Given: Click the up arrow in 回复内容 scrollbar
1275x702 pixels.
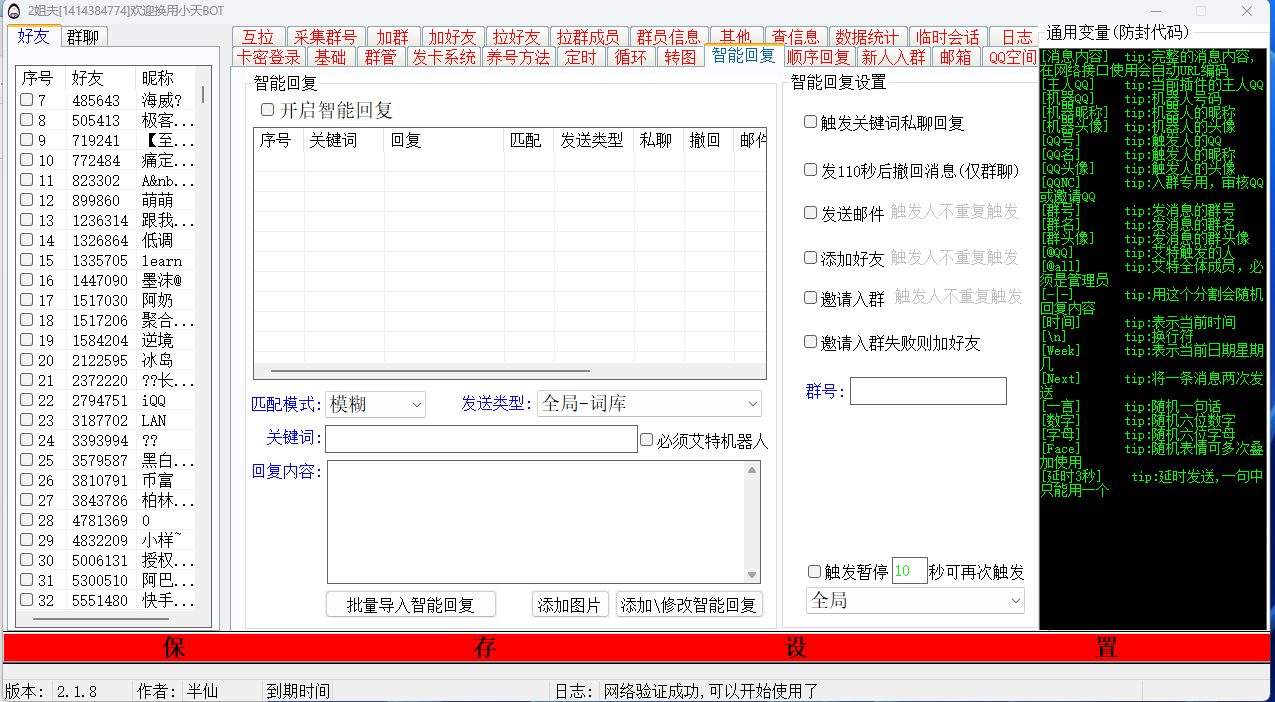Looking at the screenshot, I should (752, 470).
